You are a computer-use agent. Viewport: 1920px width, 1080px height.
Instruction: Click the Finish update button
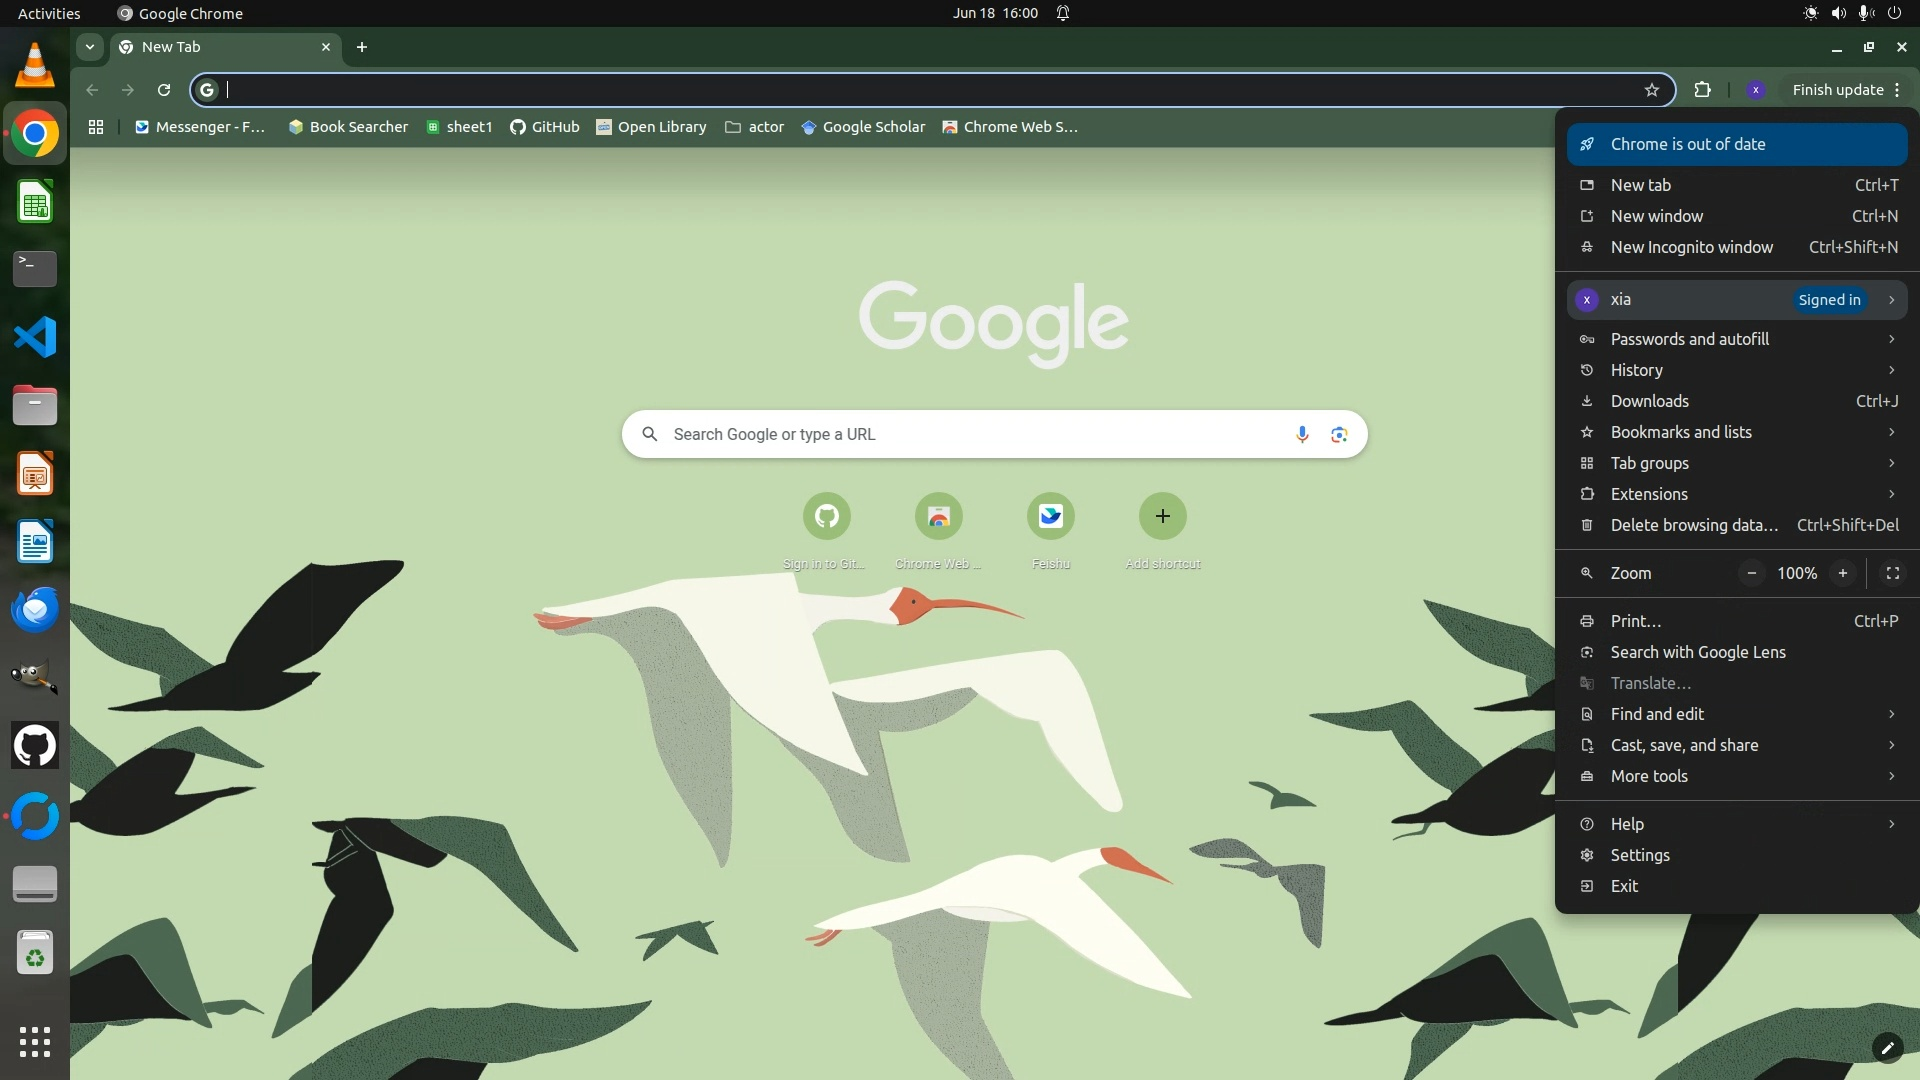coord(1837,90)
